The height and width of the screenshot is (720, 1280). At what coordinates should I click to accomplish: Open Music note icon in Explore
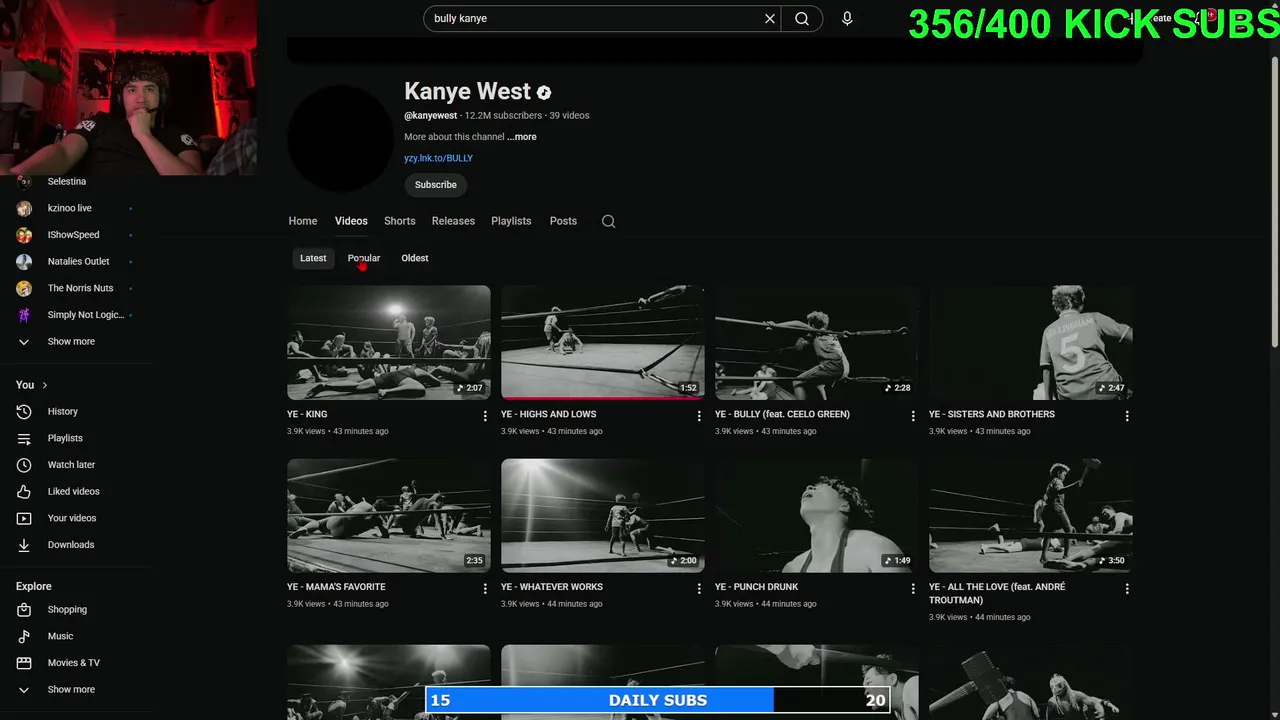(x=25, y=636)
